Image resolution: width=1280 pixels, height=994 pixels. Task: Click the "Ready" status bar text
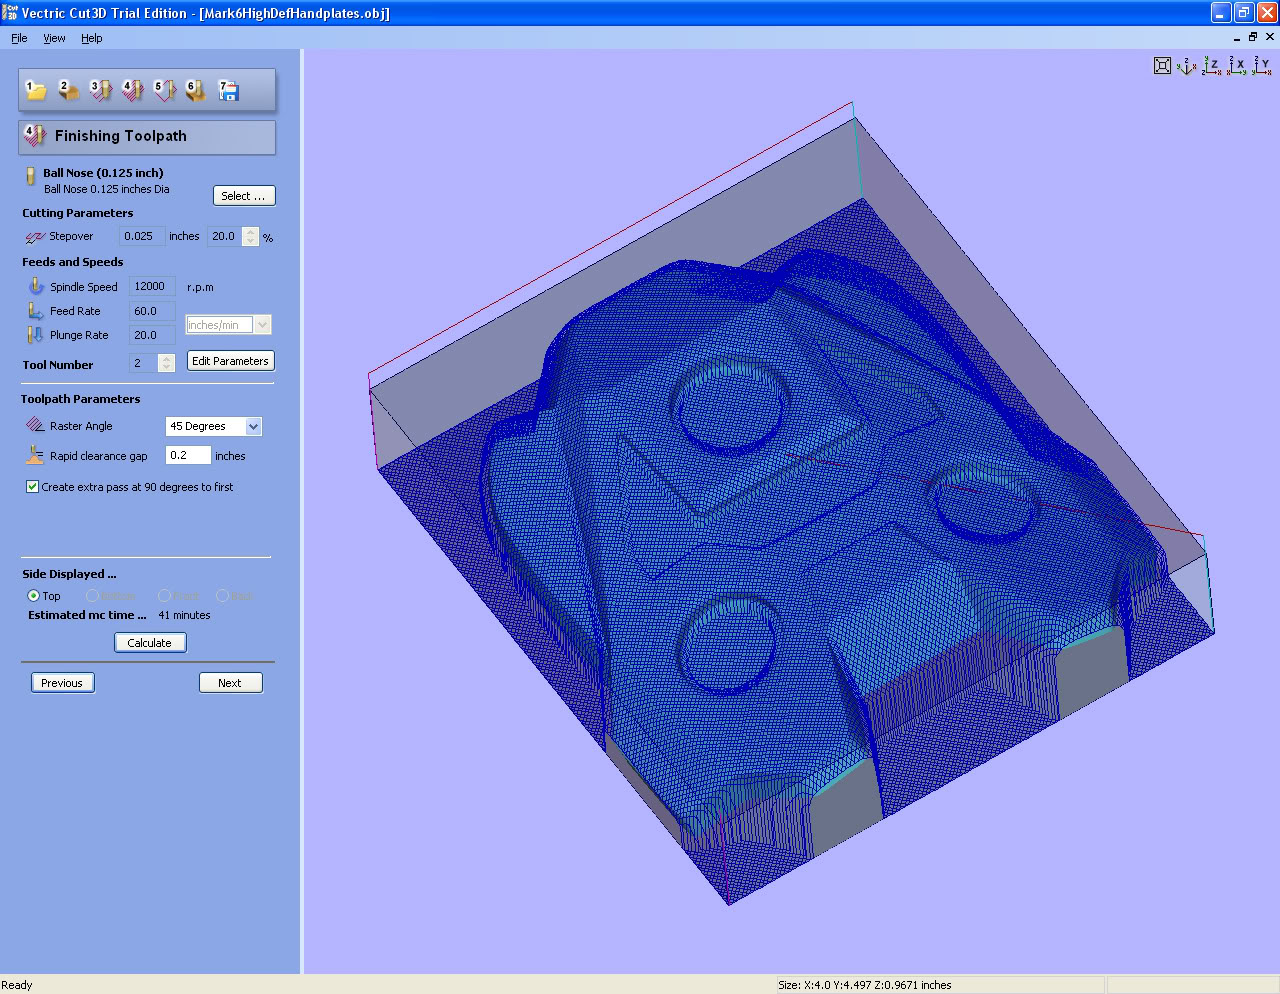coord(17,985)
